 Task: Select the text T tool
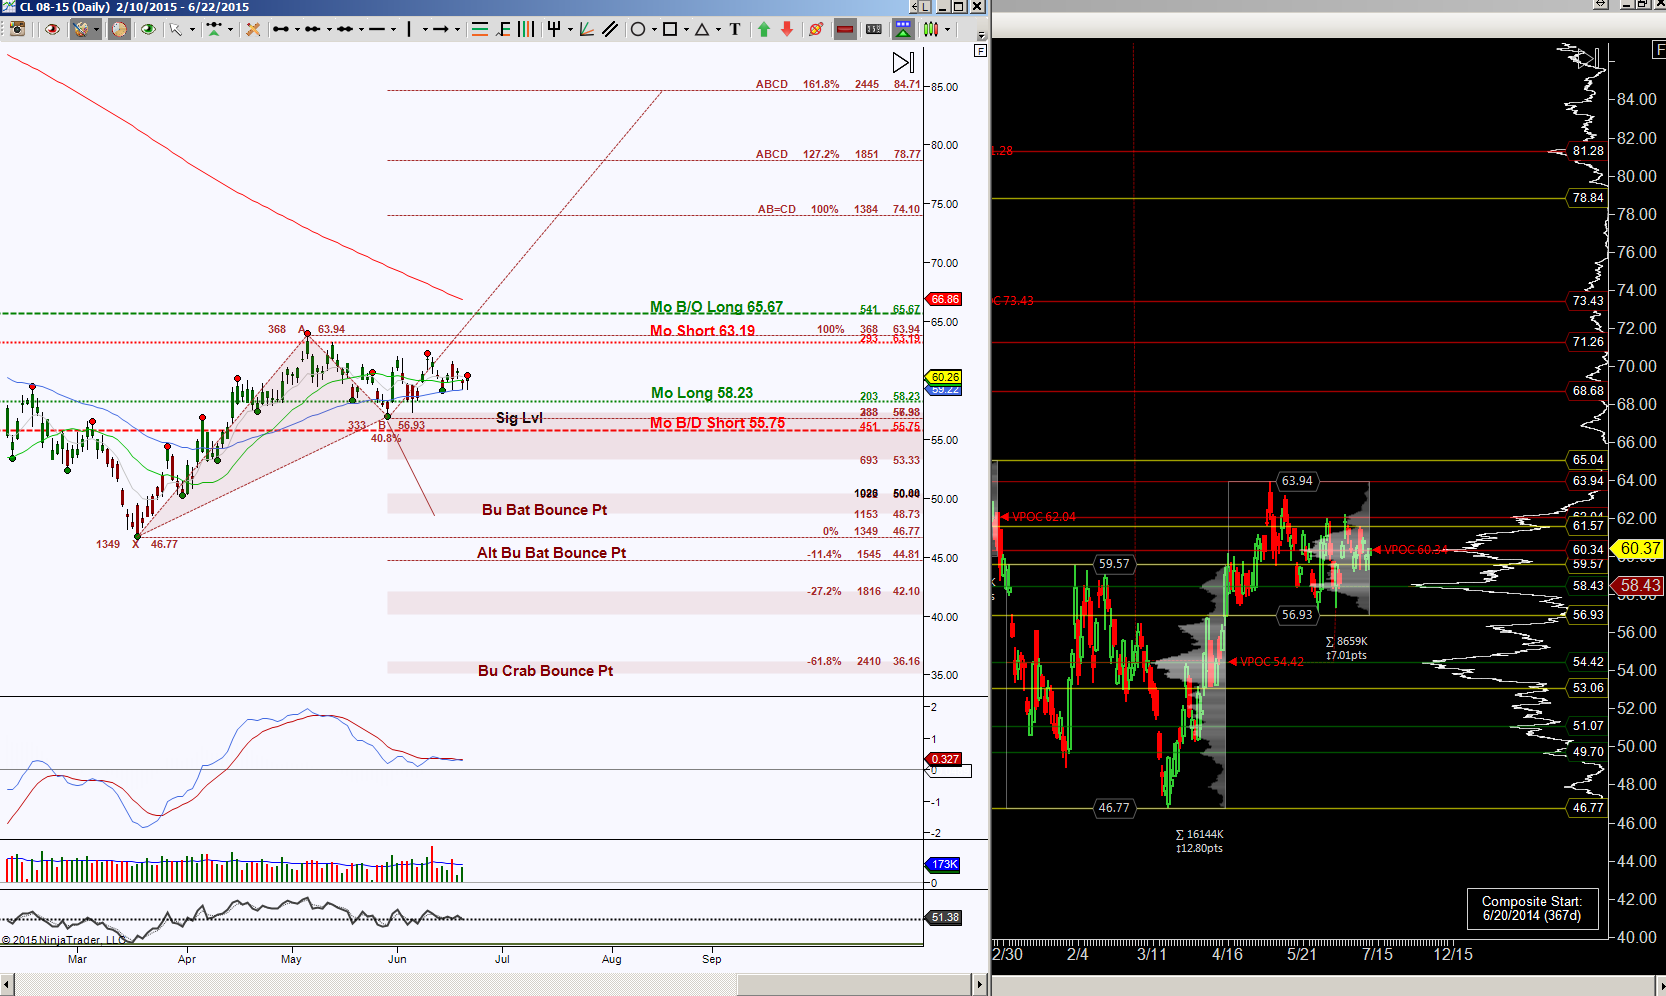point(735,29)
